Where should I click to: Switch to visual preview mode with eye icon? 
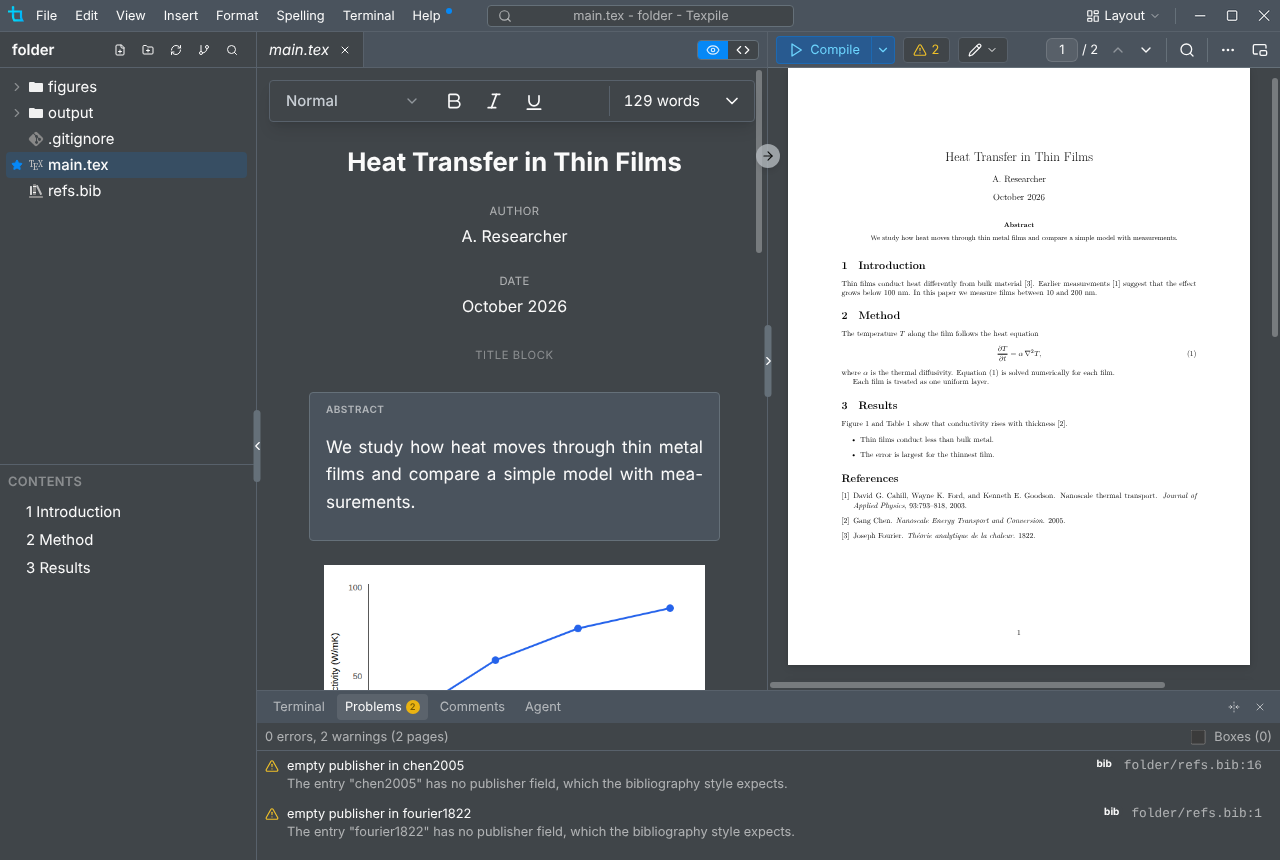tap(713, 50)
